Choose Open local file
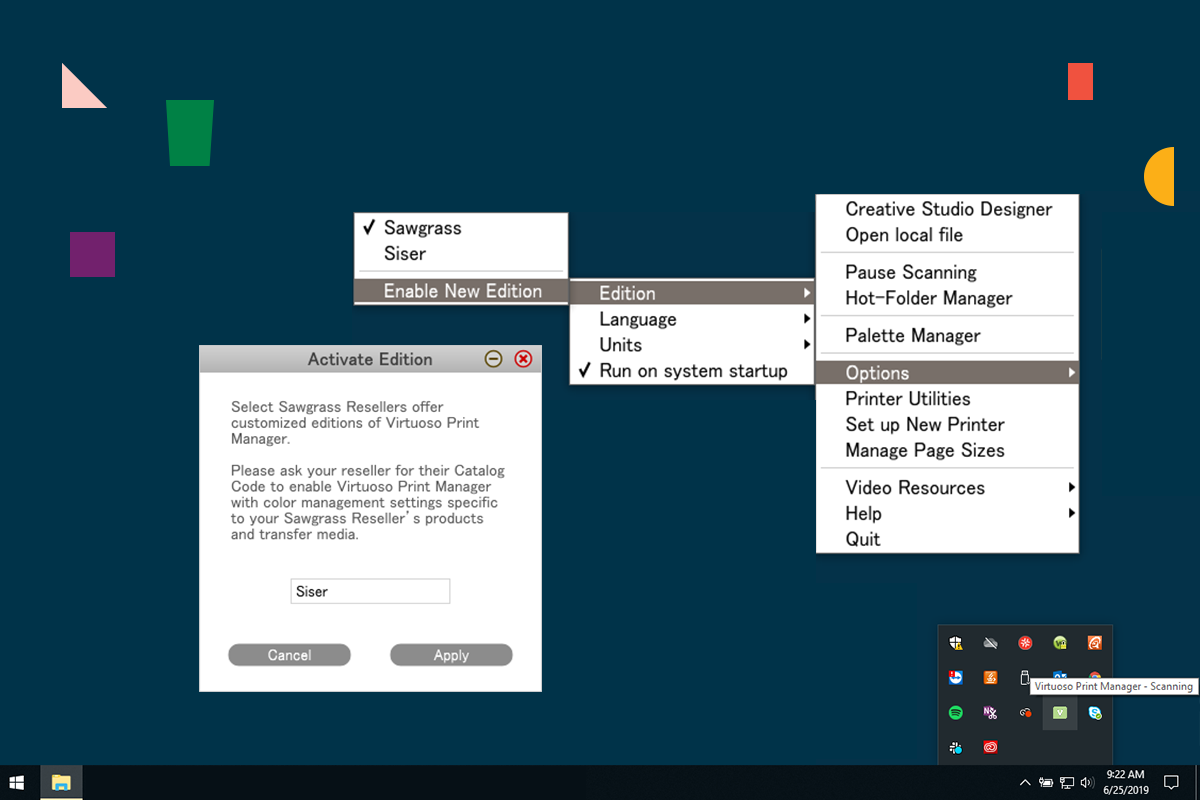Image resolution: width=1200 pixels, height=800 pixels. [947, 235]
